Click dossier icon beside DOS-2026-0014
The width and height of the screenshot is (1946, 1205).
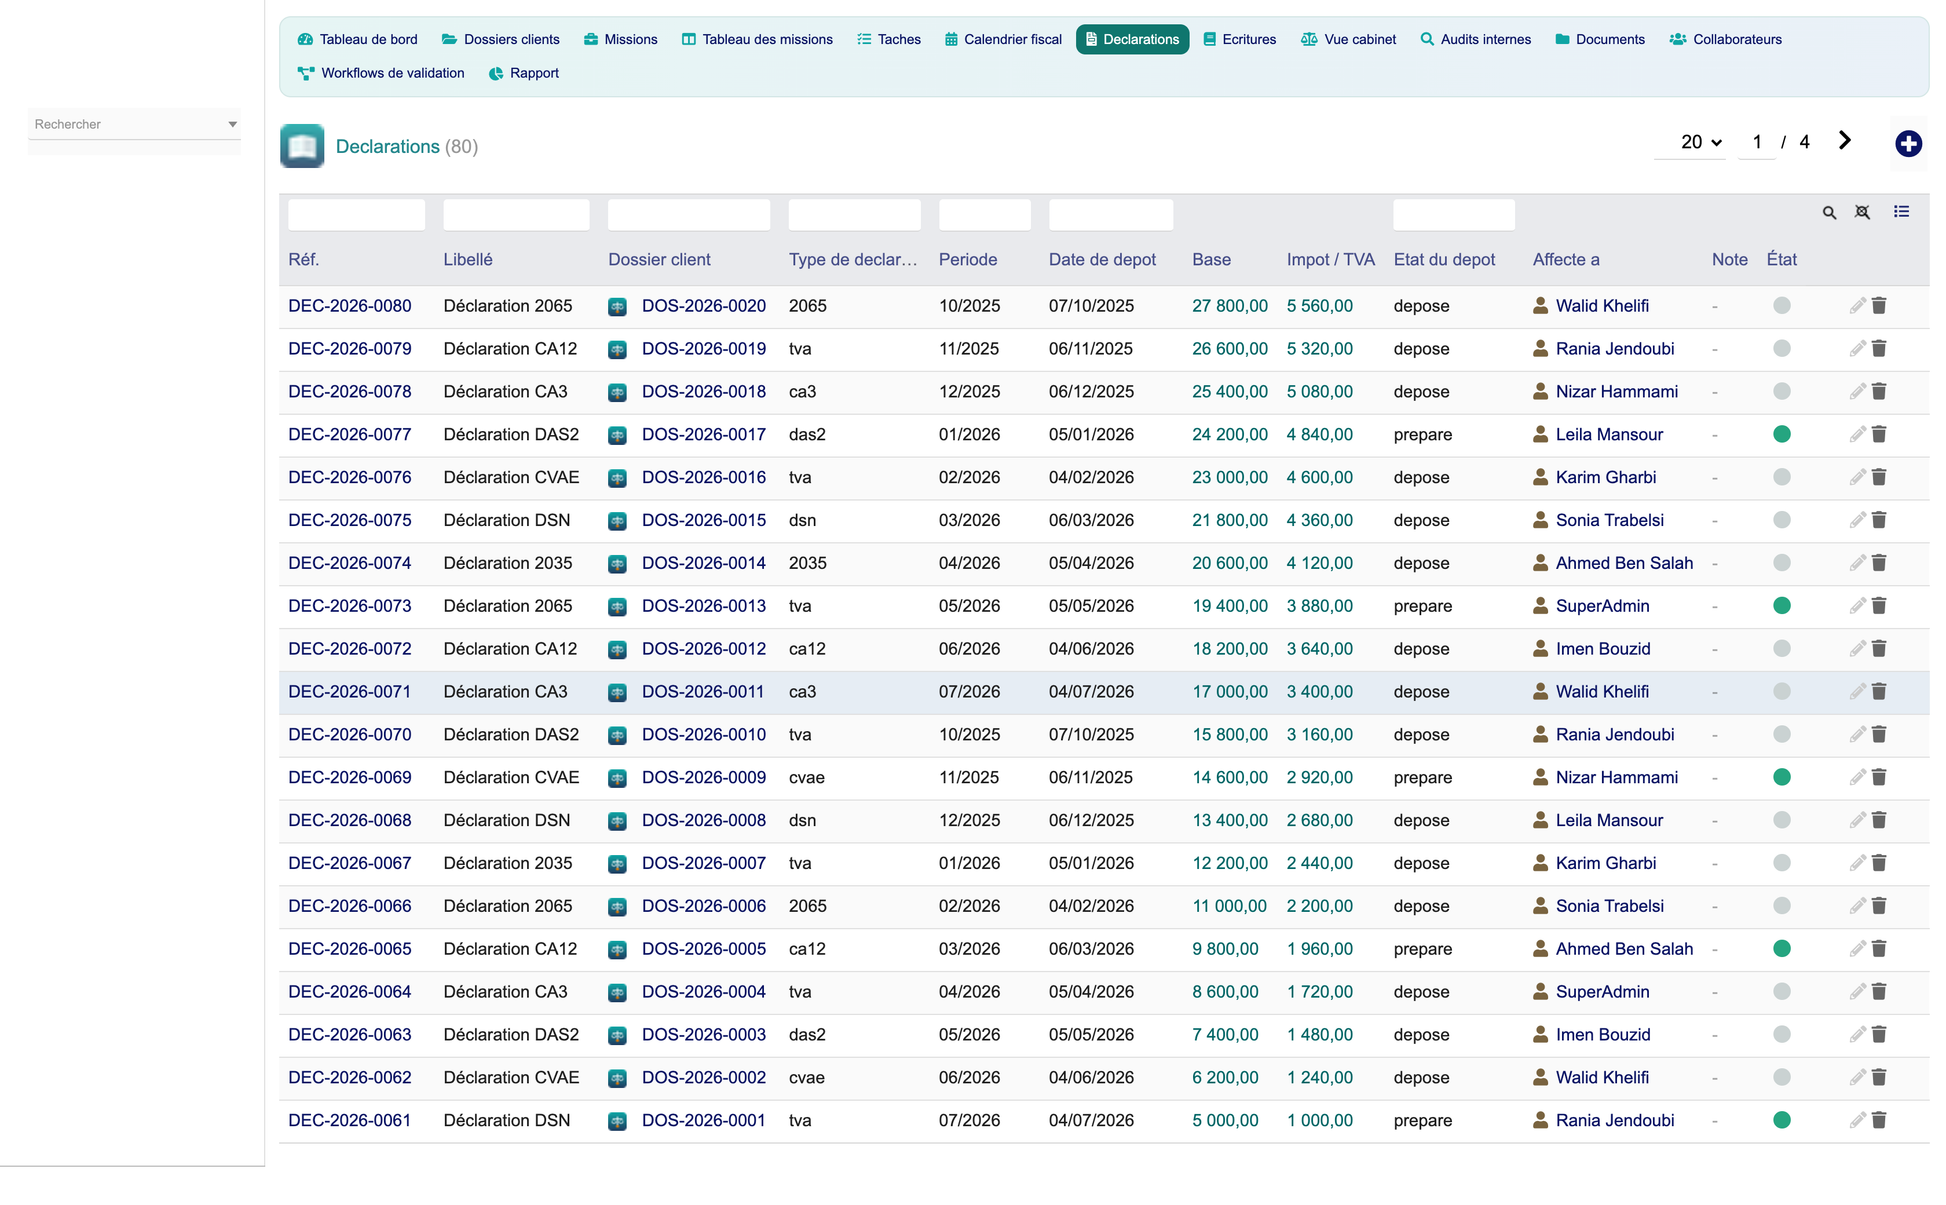(x=618, y=564)
